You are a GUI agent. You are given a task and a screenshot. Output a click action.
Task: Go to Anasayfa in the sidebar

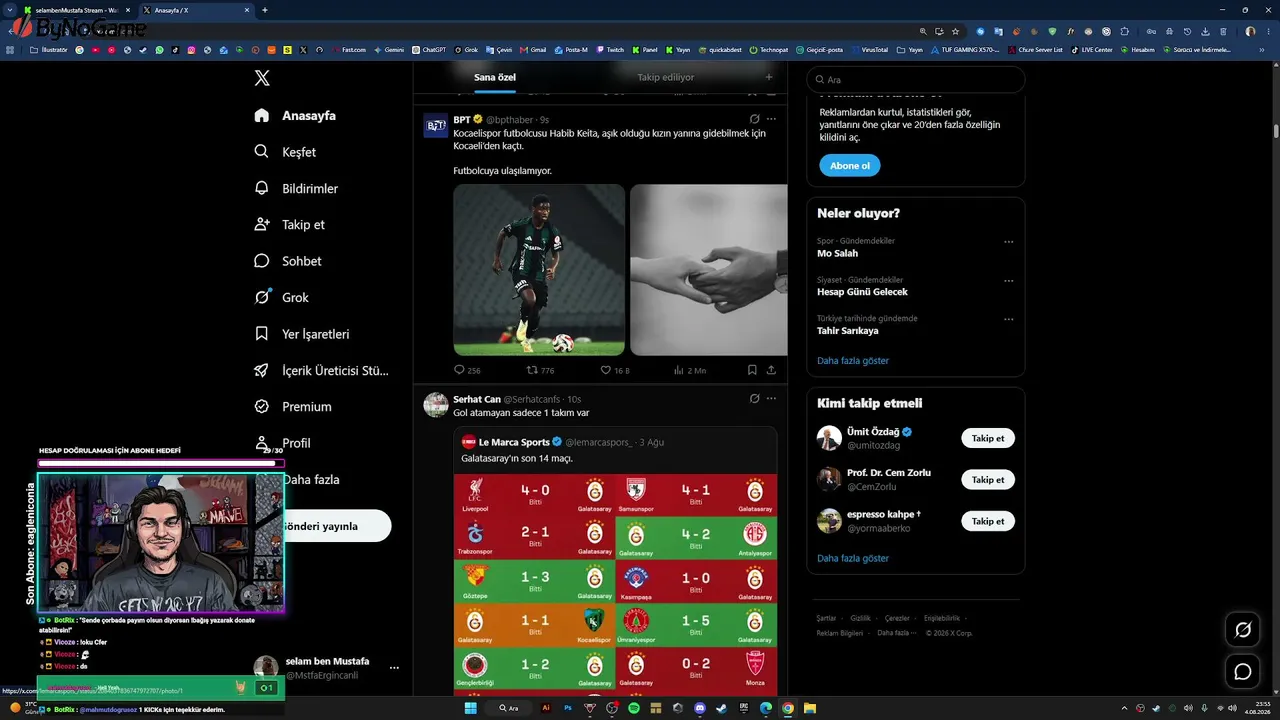pos(295,116)
